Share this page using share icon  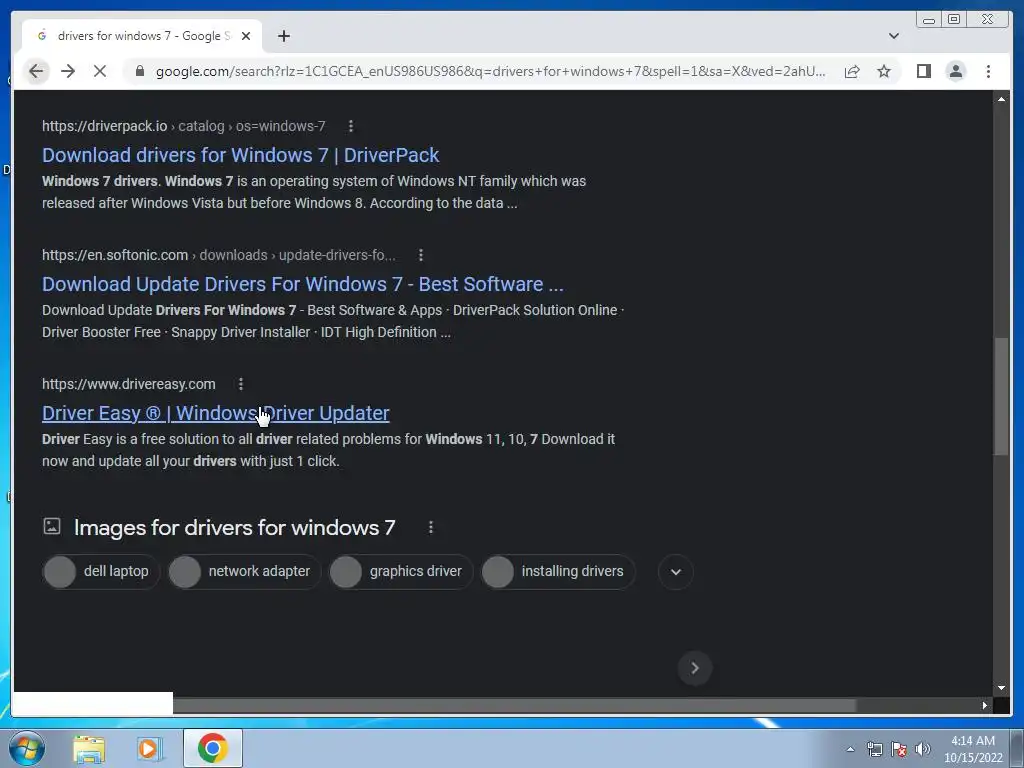coord(852,71)
